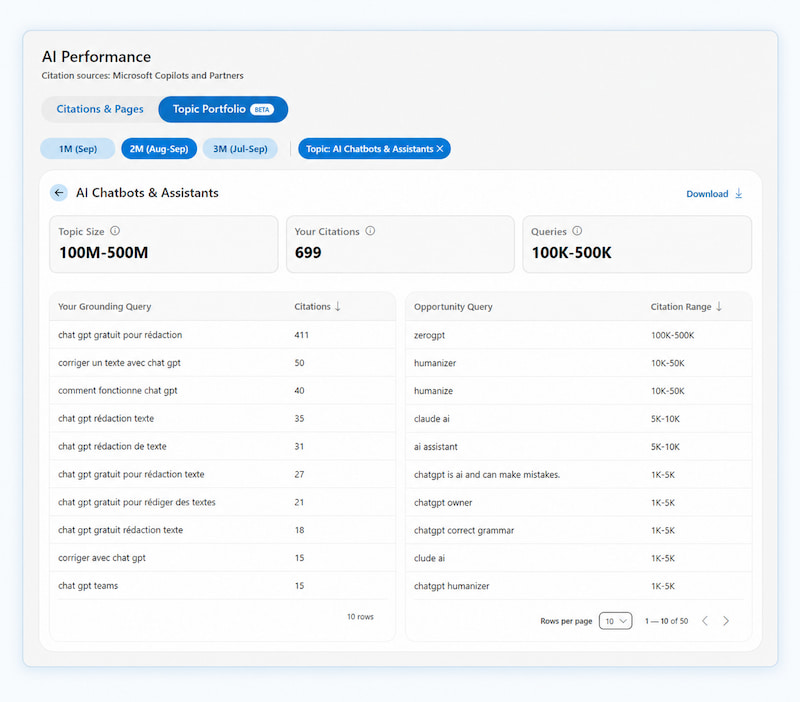Go to next page chevron
The width and height of the screenshot is (800, 702).
pyautogui.click(x=726, y=621)
